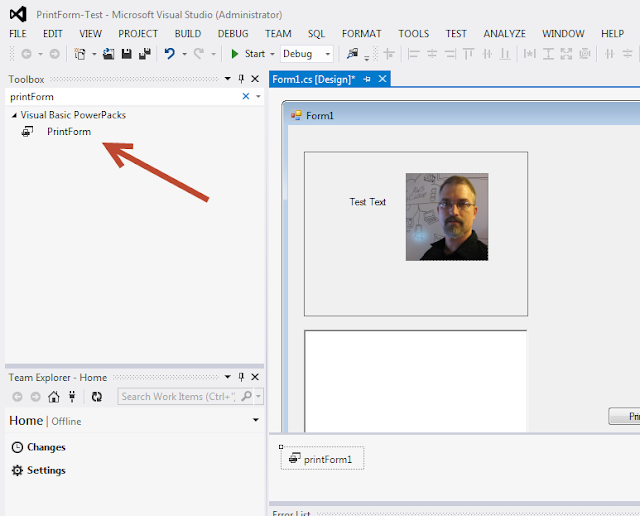This screenshot has width=640, height=516.
Task: Open the PROJECT menu
Action: (x=138, y=33)
